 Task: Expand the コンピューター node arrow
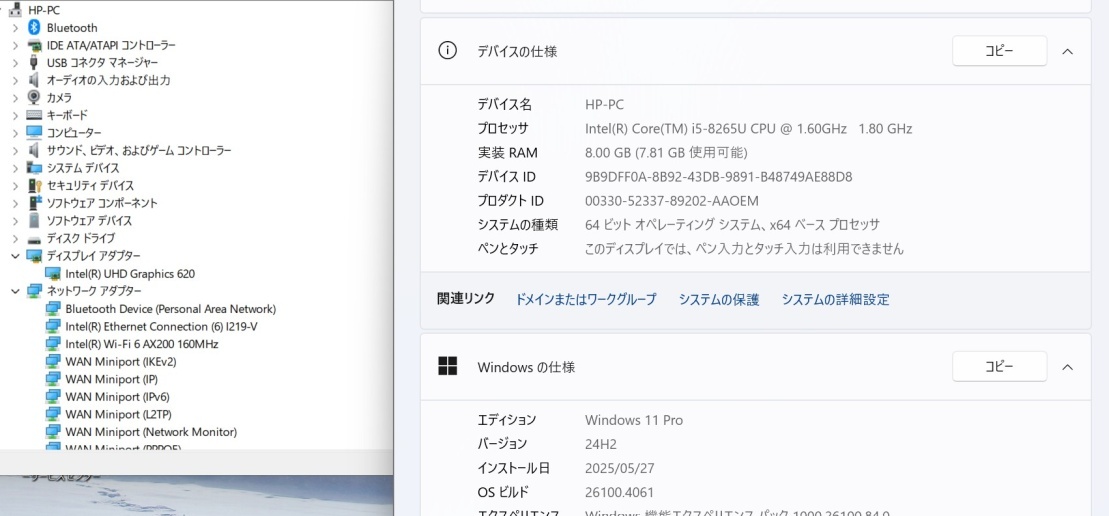click(15, 133)
